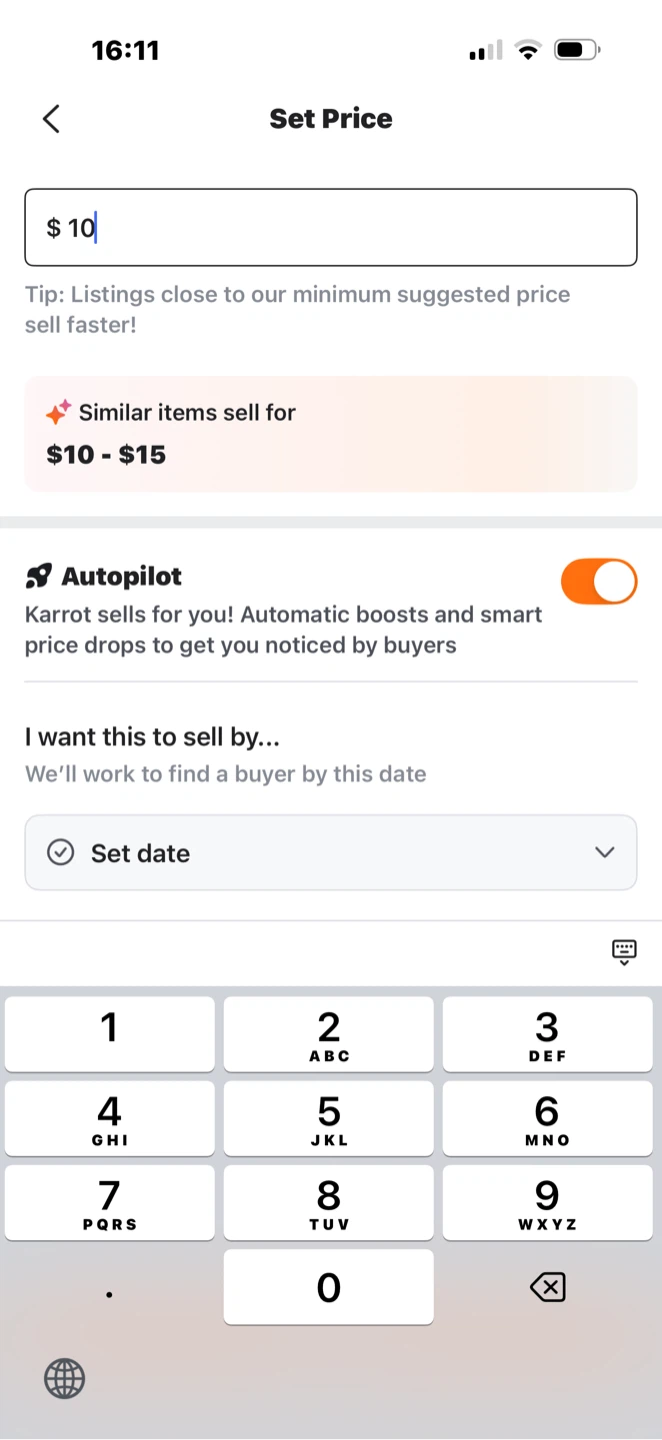This screenshot has height=1440, width=662.
Task: Tap the backspace delete key icon
Action: (548, 1287)
